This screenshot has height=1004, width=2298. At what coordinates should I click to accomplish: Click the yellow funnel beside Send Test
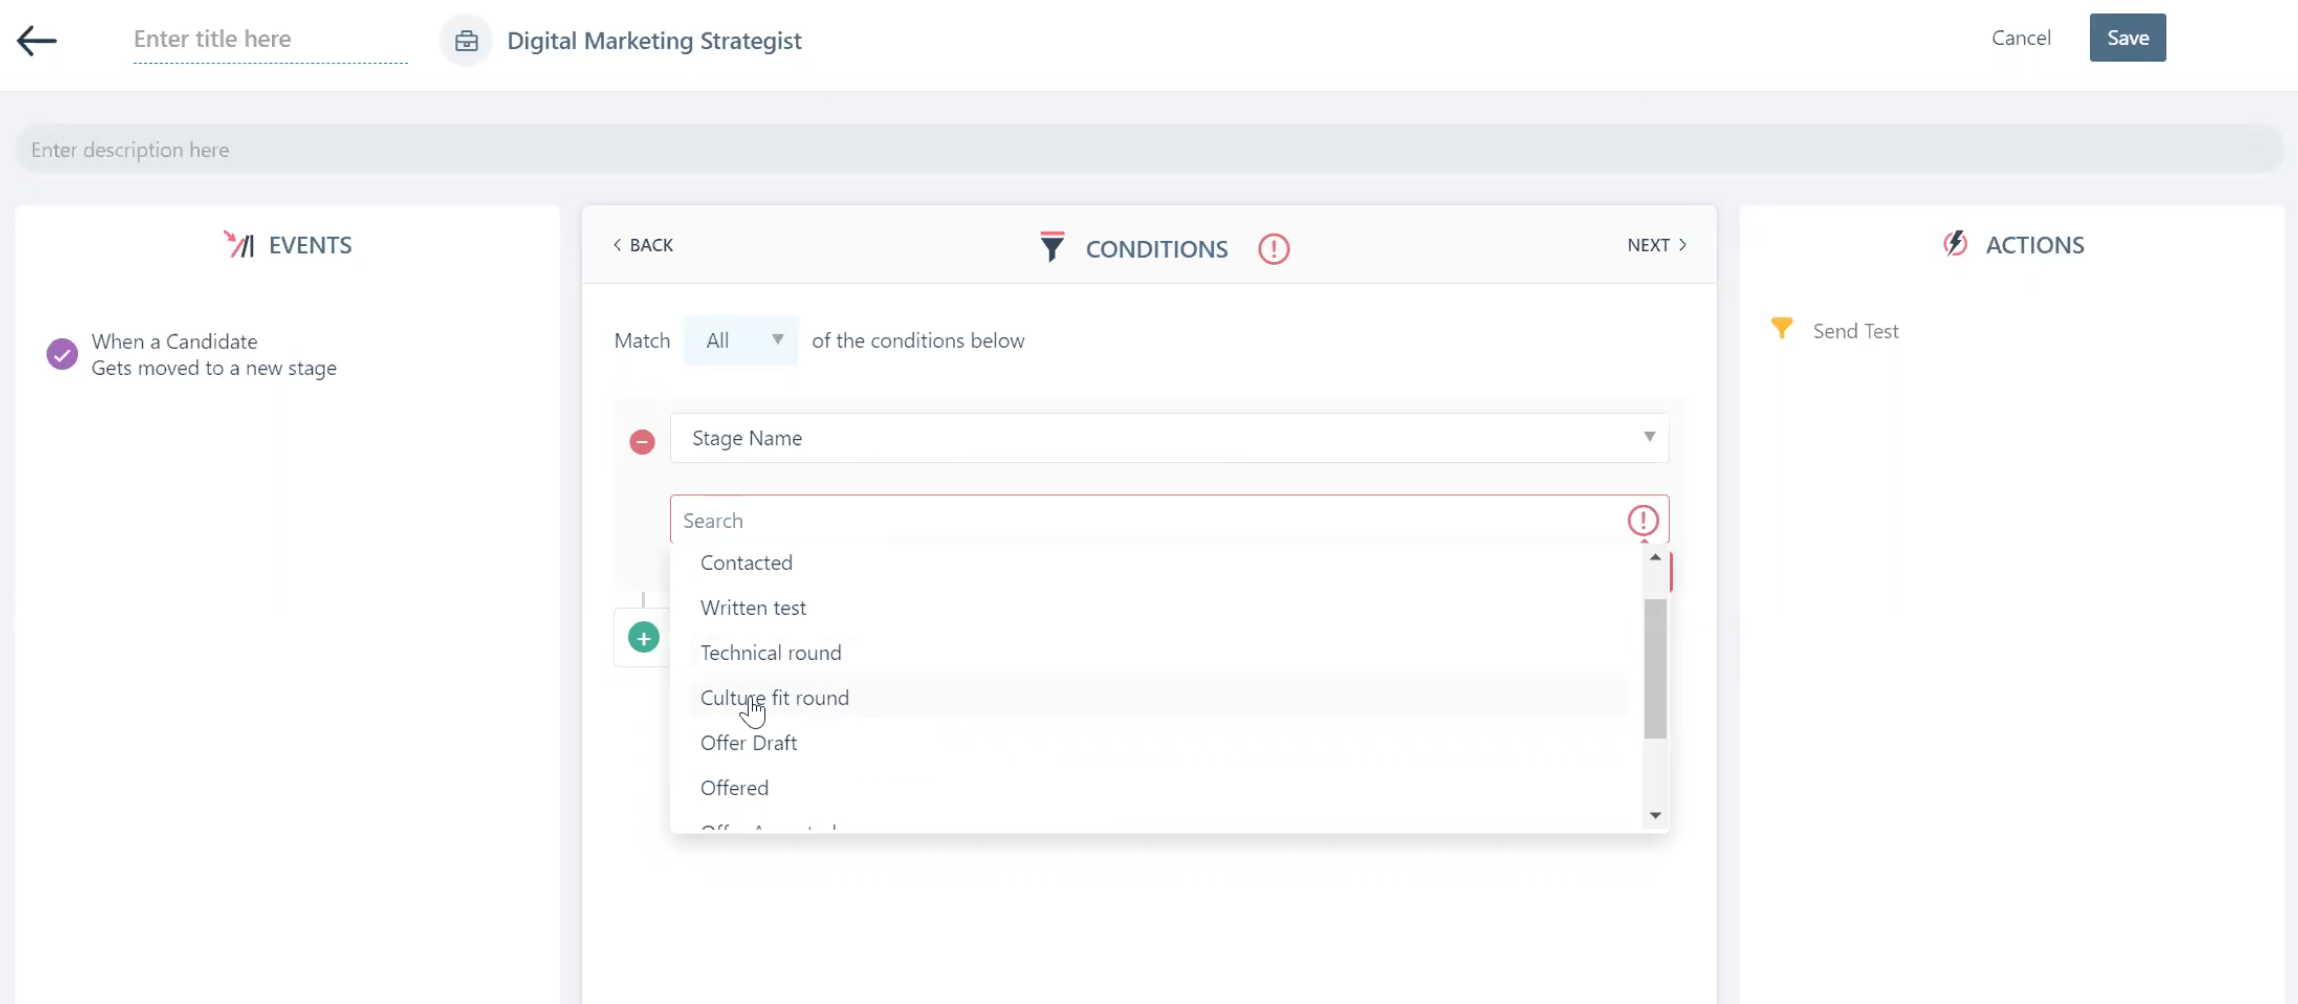click(x=1781, y=328)
